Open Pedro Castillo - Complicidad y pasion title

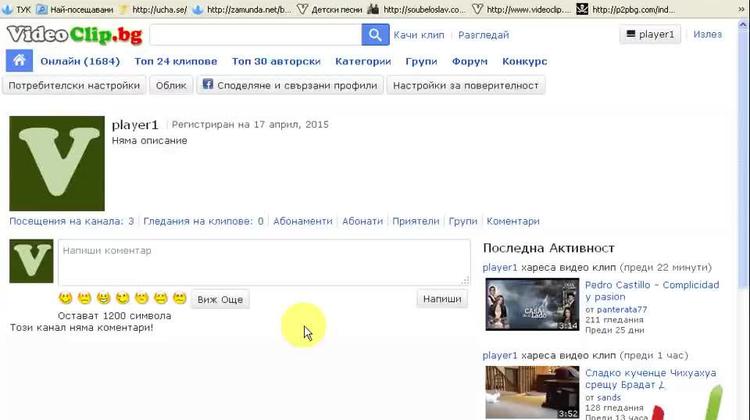652,291
